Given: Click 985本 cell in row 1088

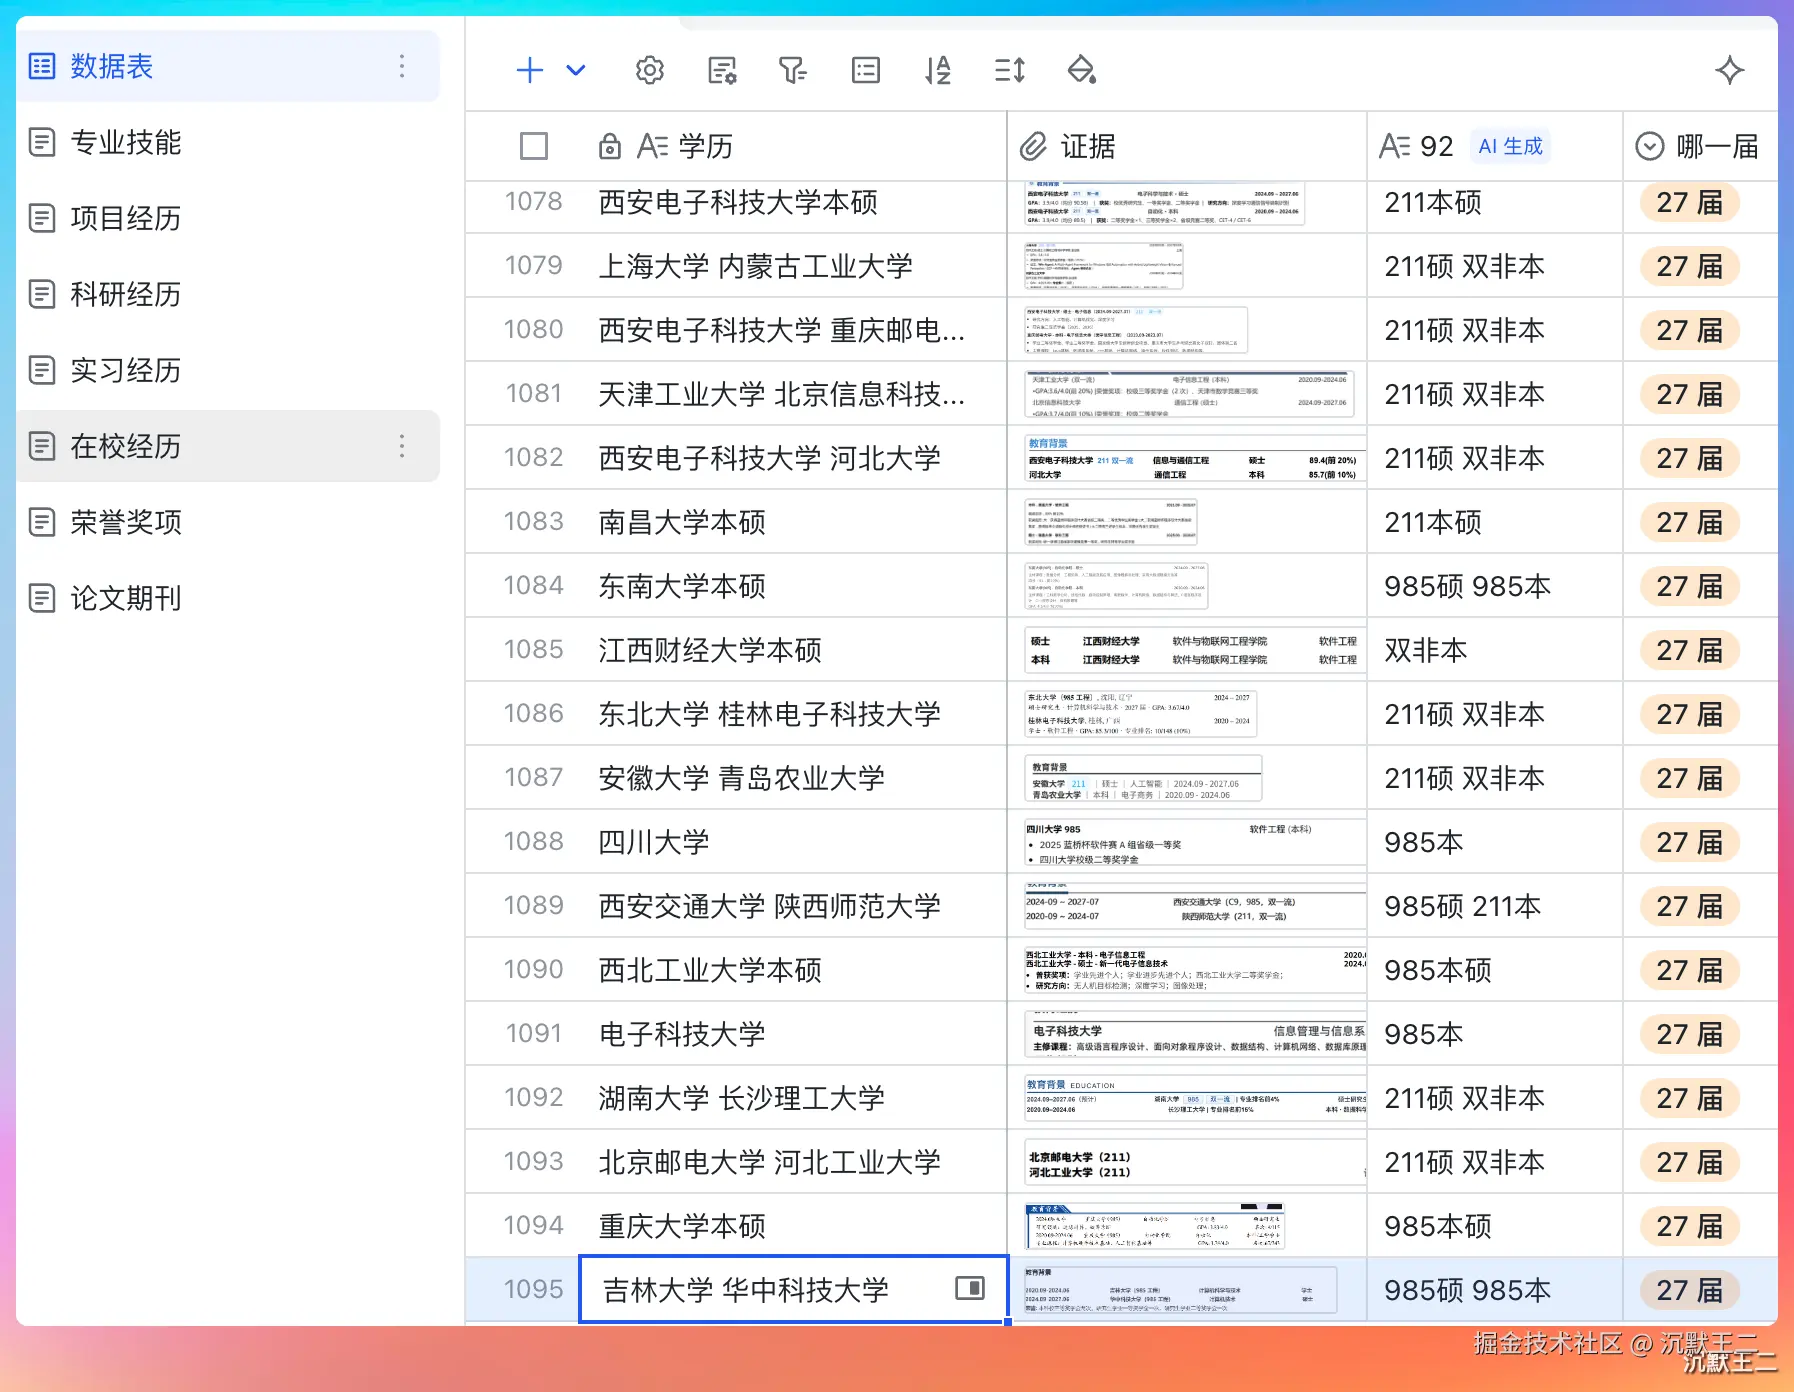Looking at the screenshot, I should pyautogui.click(x=1495, y=842).
